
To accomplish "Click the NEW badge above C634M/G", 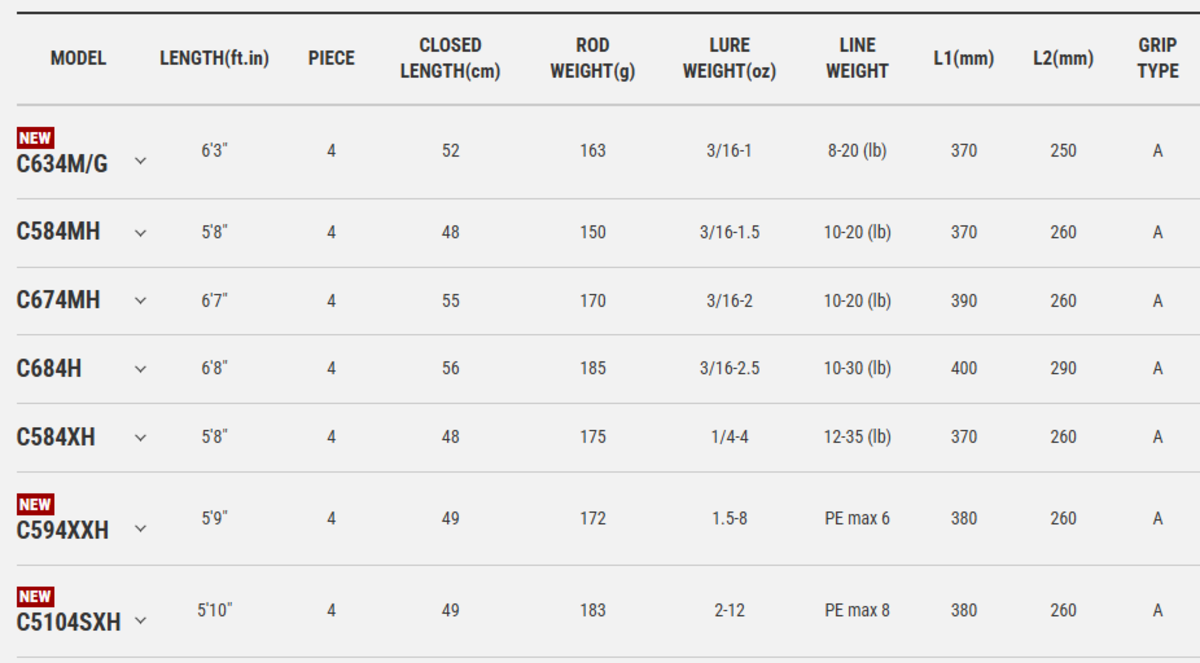I will (35, 138).
